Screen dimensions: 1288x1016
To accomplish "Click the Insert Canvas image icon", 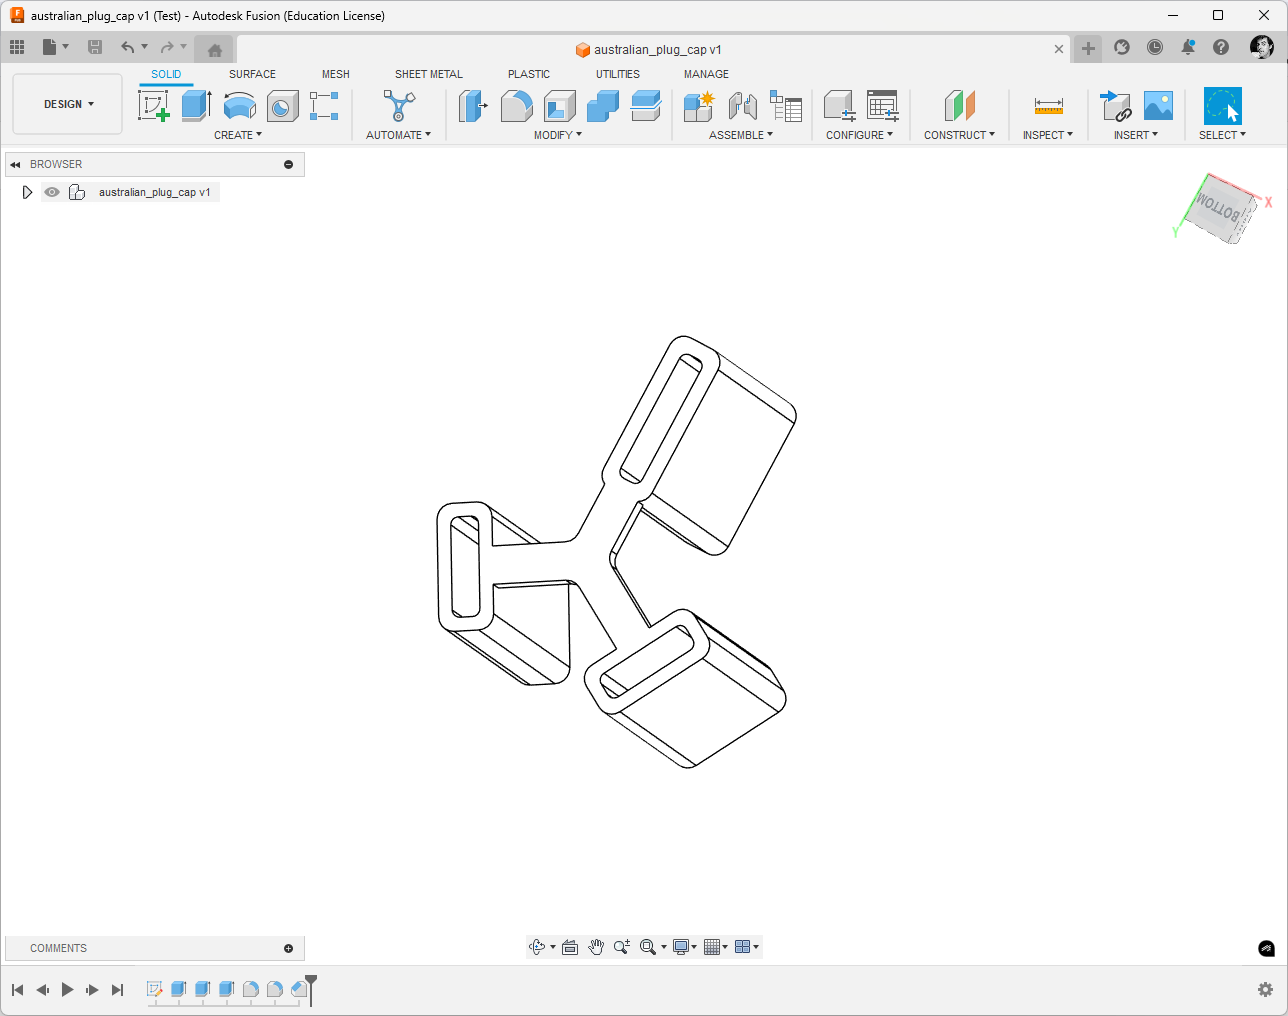I will 1158,105.
